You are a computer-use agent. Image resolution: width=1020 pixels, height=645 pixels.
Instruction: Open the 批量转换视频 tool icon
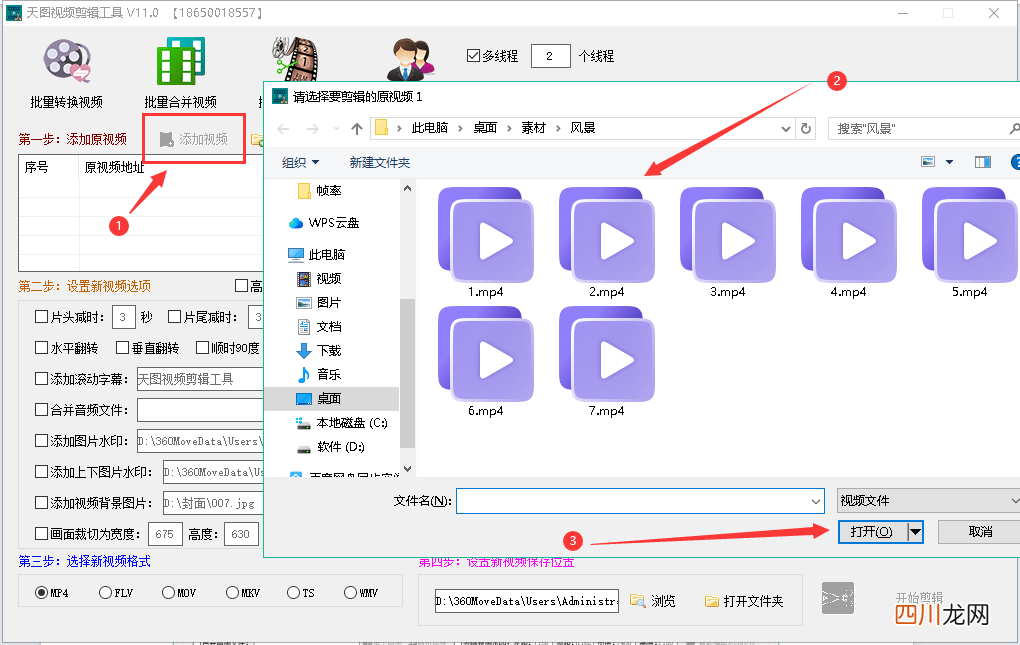point(67,62)
